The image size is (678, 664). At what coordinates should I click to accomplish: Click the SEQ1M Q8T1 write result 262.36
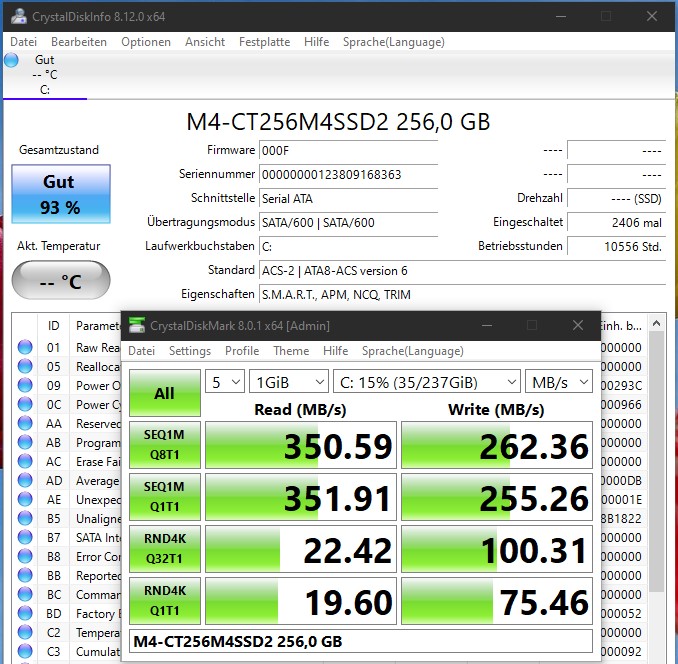pos(497,445)
